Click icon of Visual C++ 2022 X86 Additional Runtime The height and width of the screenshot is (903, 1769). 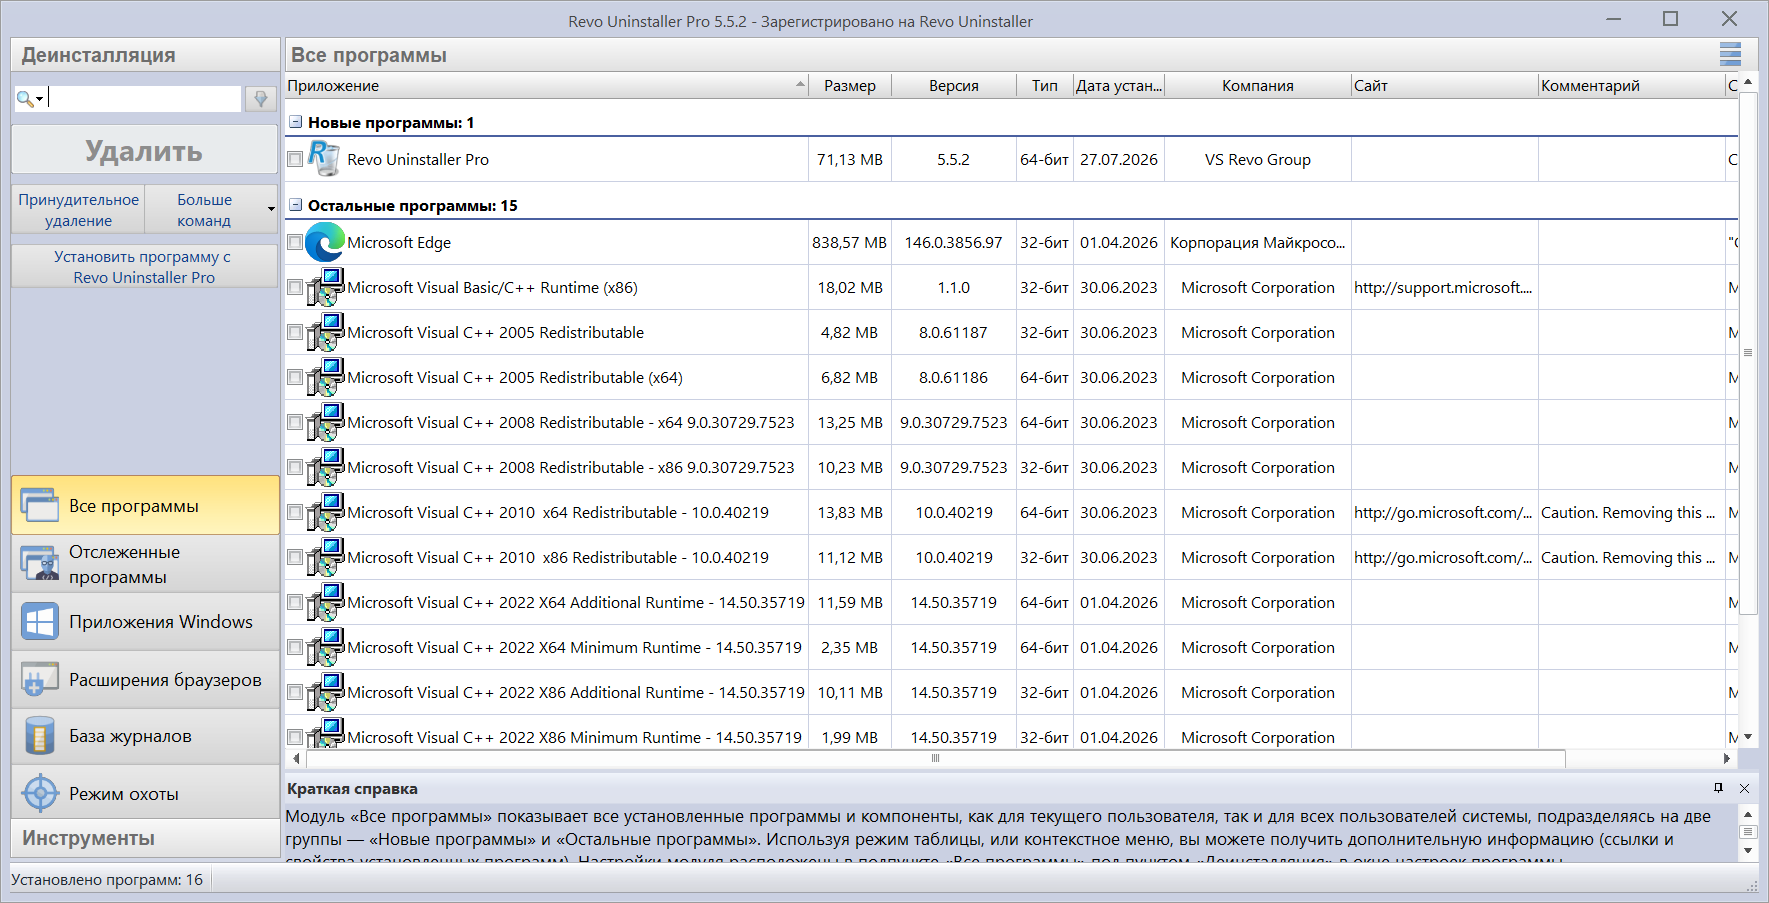(325, 692)
